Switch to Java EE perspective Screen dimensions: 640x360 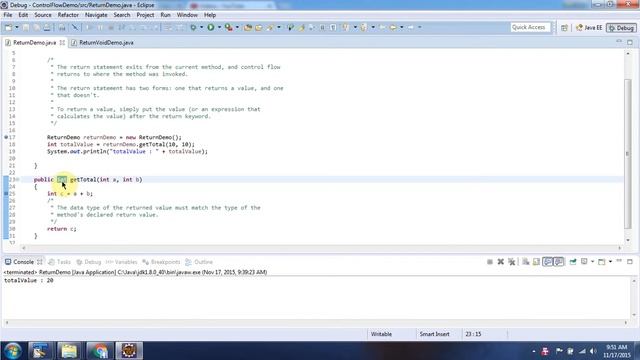click(589, 28)
